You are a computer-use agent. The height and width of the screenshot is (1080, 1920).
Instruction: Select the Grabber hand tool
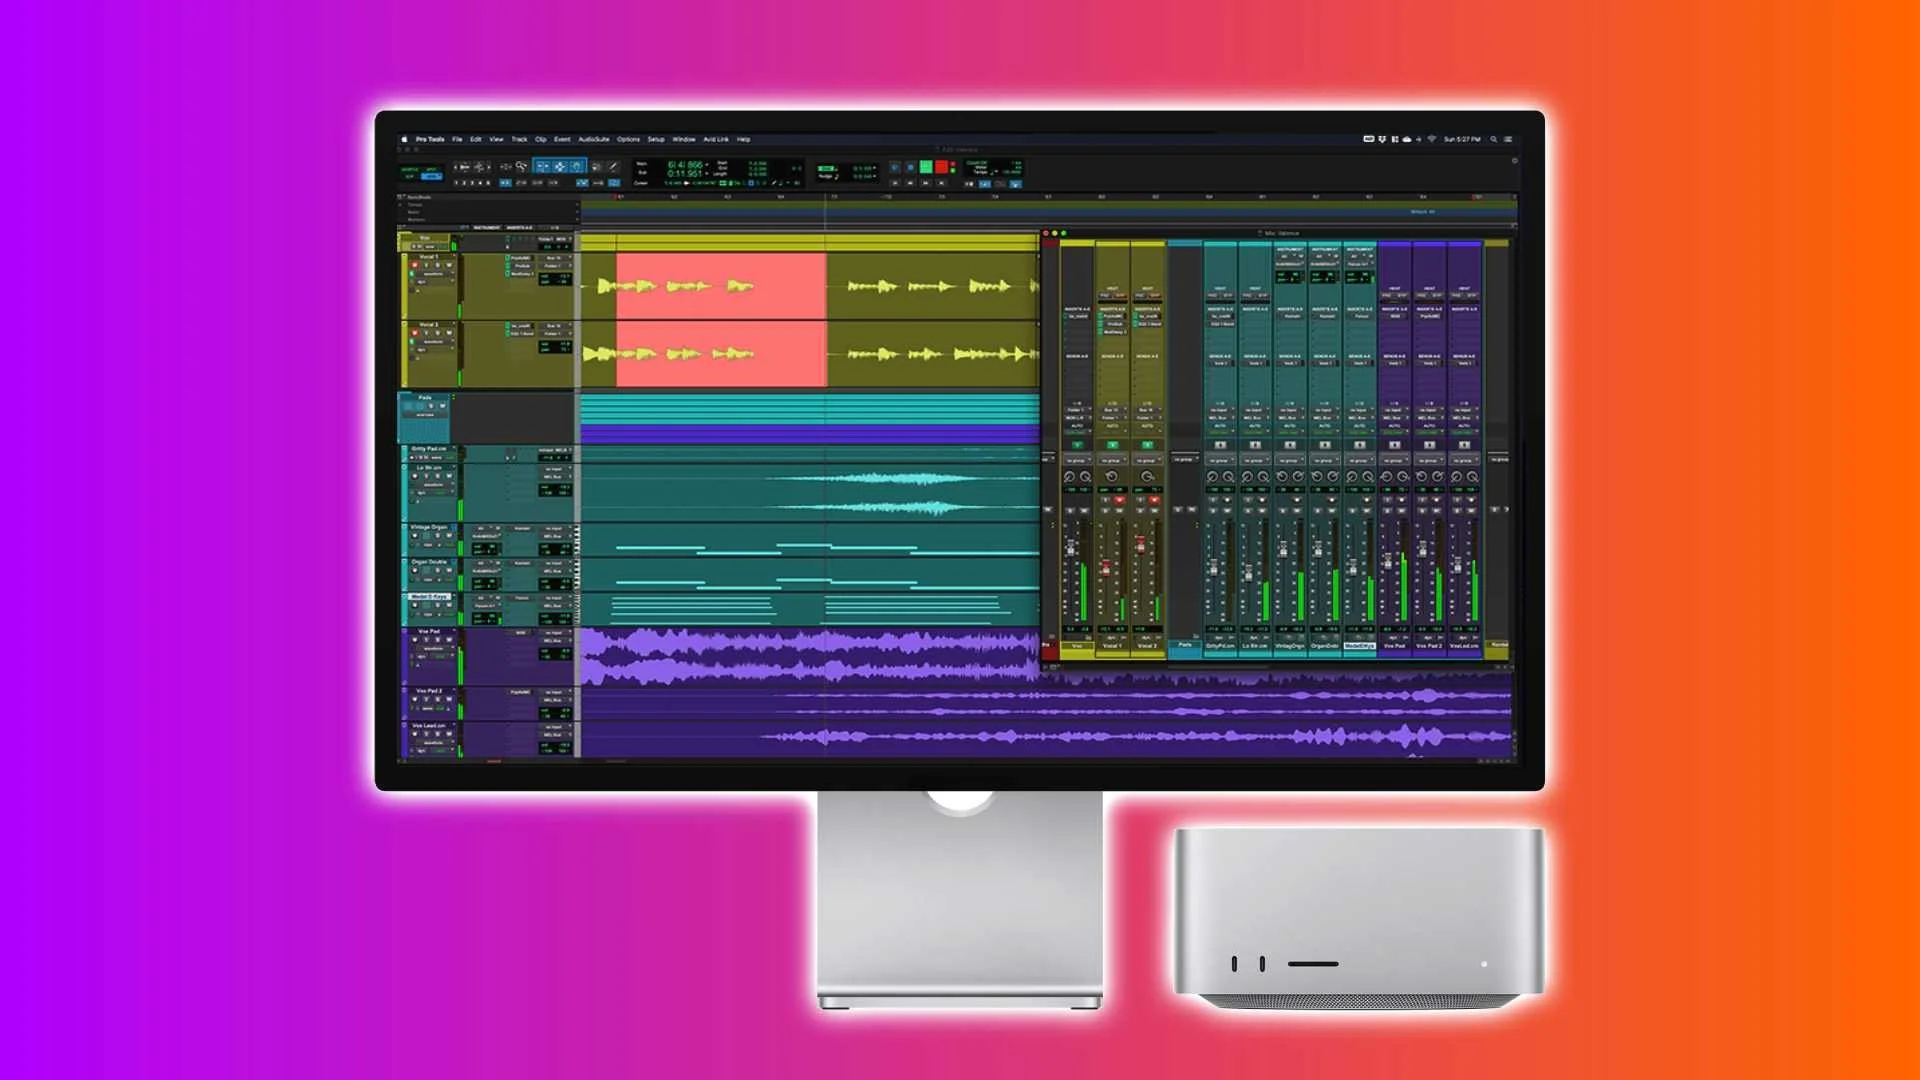pyautogui.click(x=576, y=166)
